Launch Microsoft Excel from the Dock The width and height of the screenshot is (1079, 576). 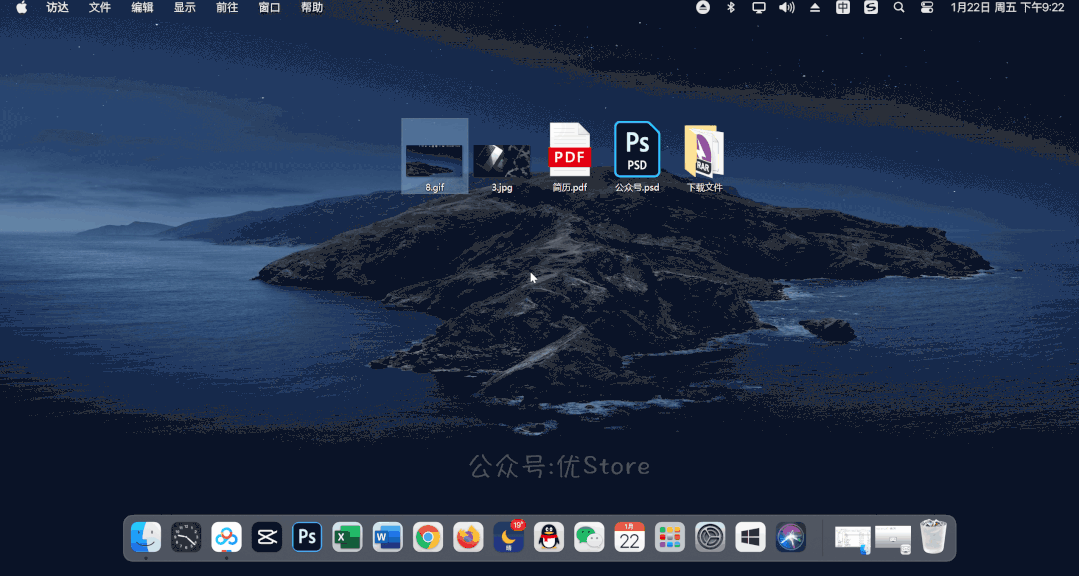[348, 537]
